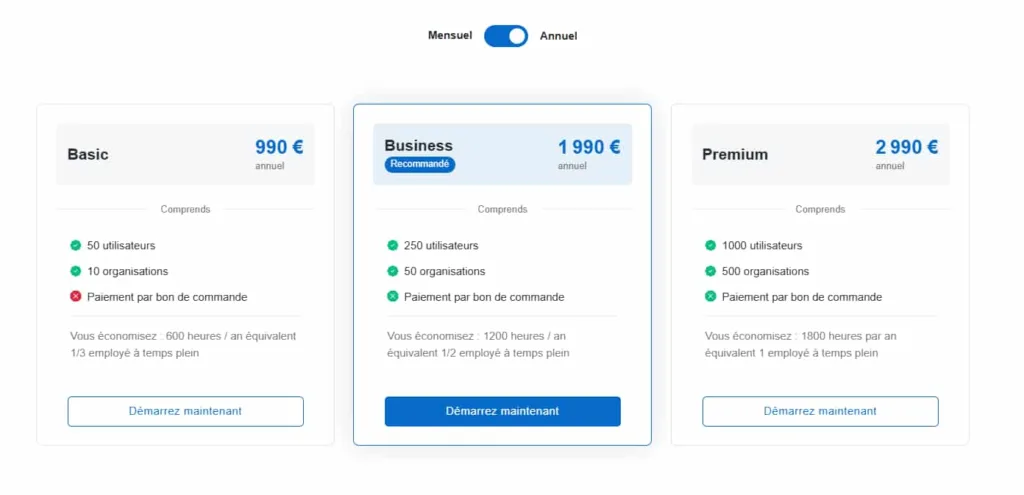
Task: Click the green check beside 50 organisations
Action: click(x=393, y=271)
